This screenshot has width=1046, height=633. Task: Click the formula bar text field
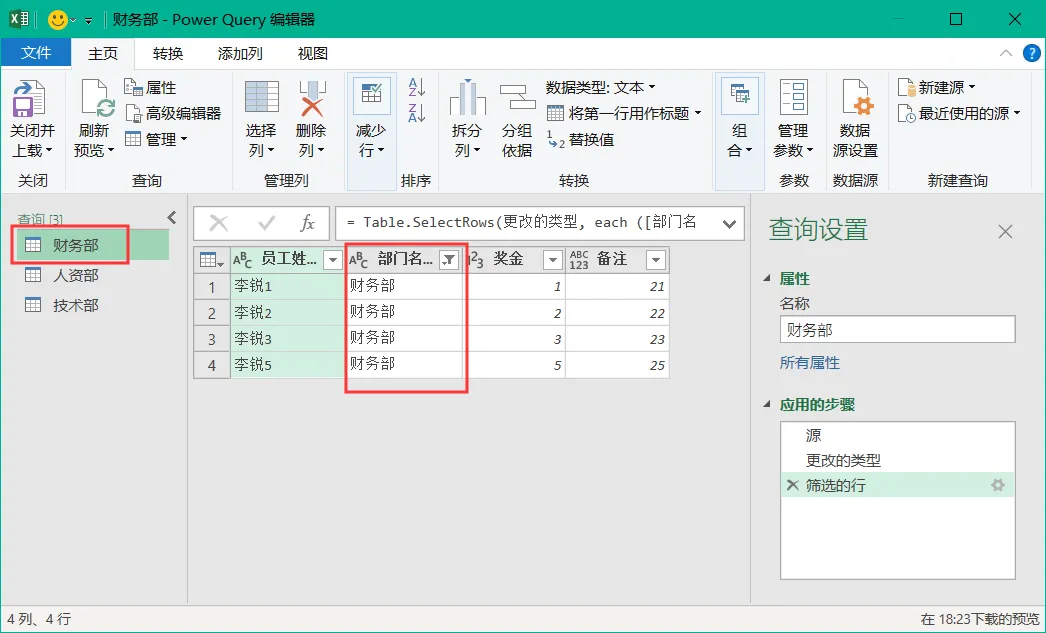point(527,223)
